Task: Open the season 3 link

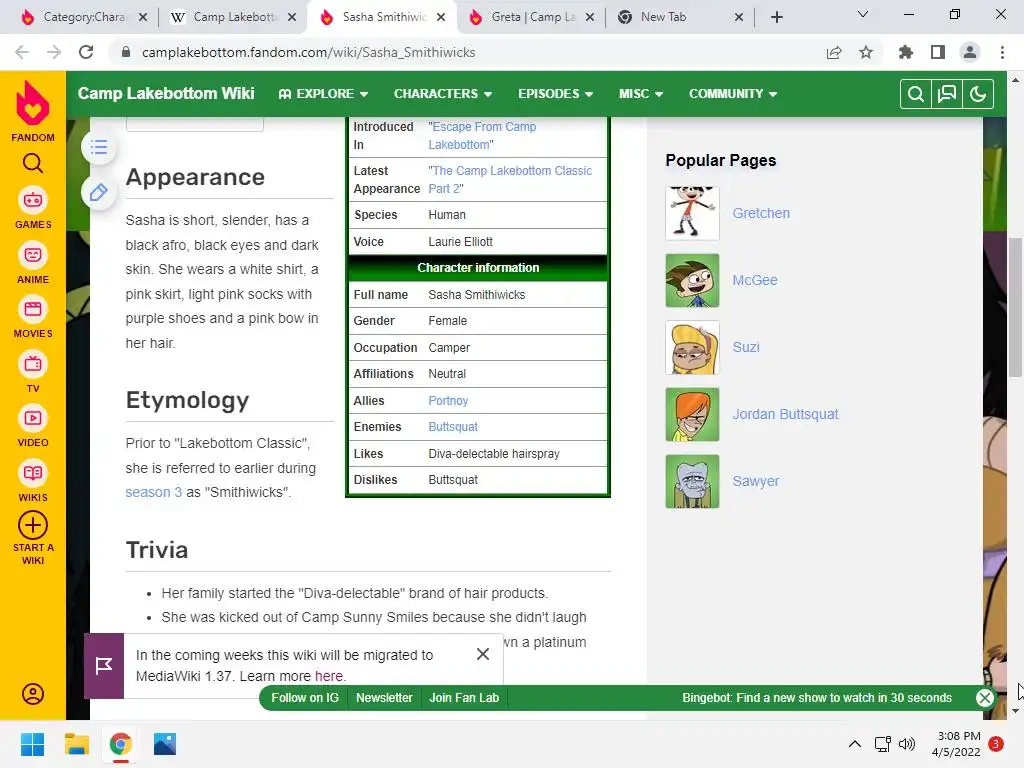Action: click(x=153, y=492)
